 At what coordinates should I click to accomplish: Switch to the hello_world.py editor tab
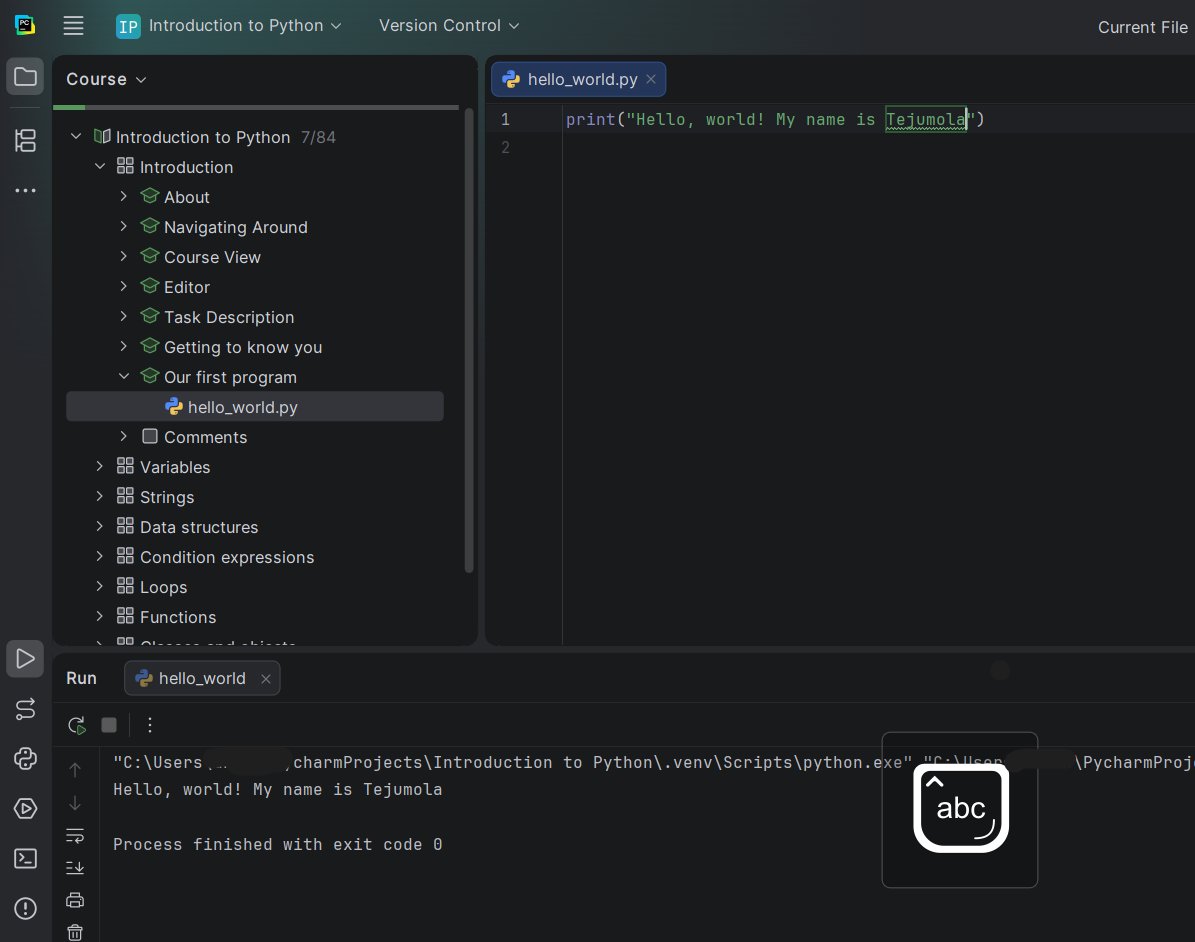click(578, 79)
